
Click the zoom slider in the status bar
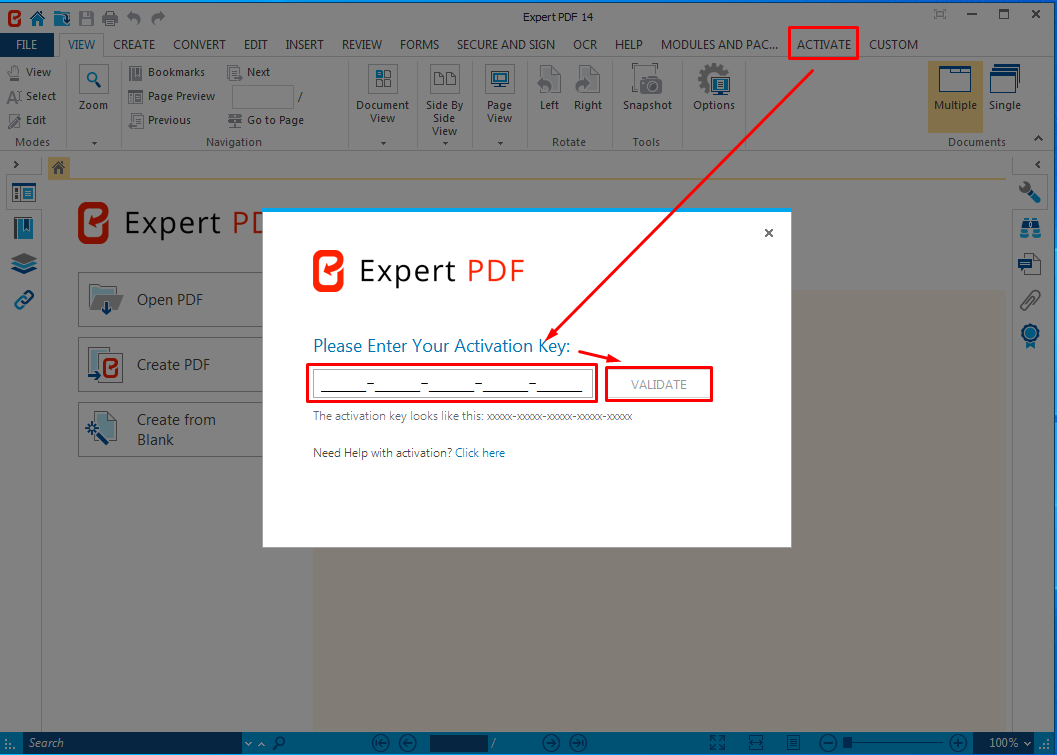pos(895,743)
